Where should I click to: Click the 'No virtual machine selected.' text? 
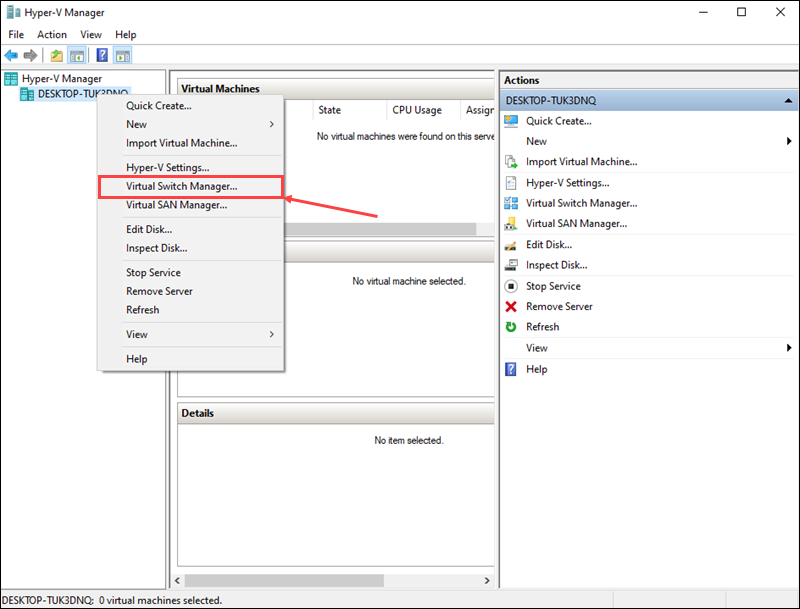(x=409, y=281)
